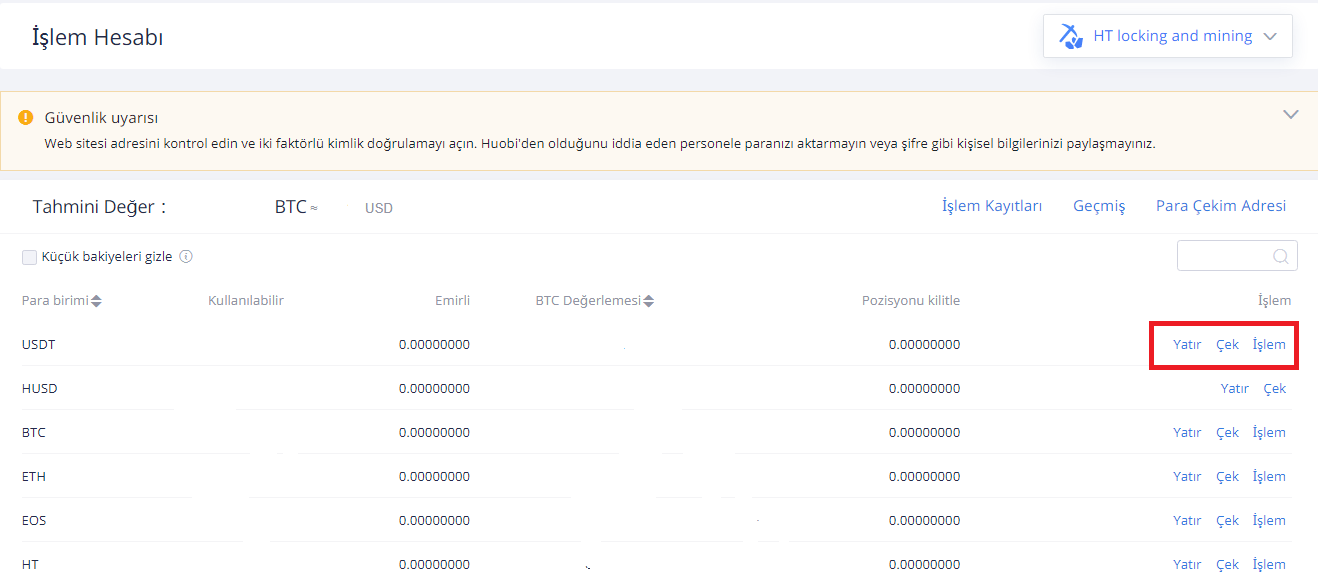Select the ETH currency name
1318x583 pixels.
34,477
